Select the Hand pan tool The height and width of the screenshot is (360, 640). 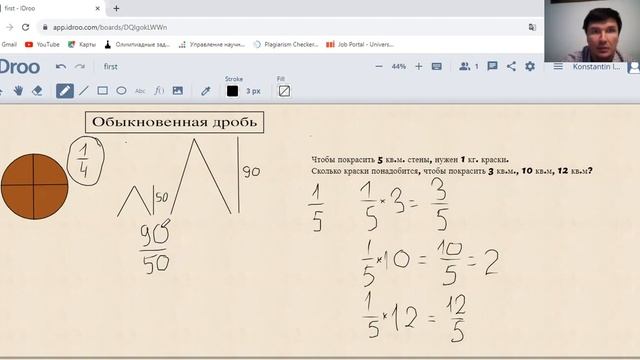tap(18, 91)
